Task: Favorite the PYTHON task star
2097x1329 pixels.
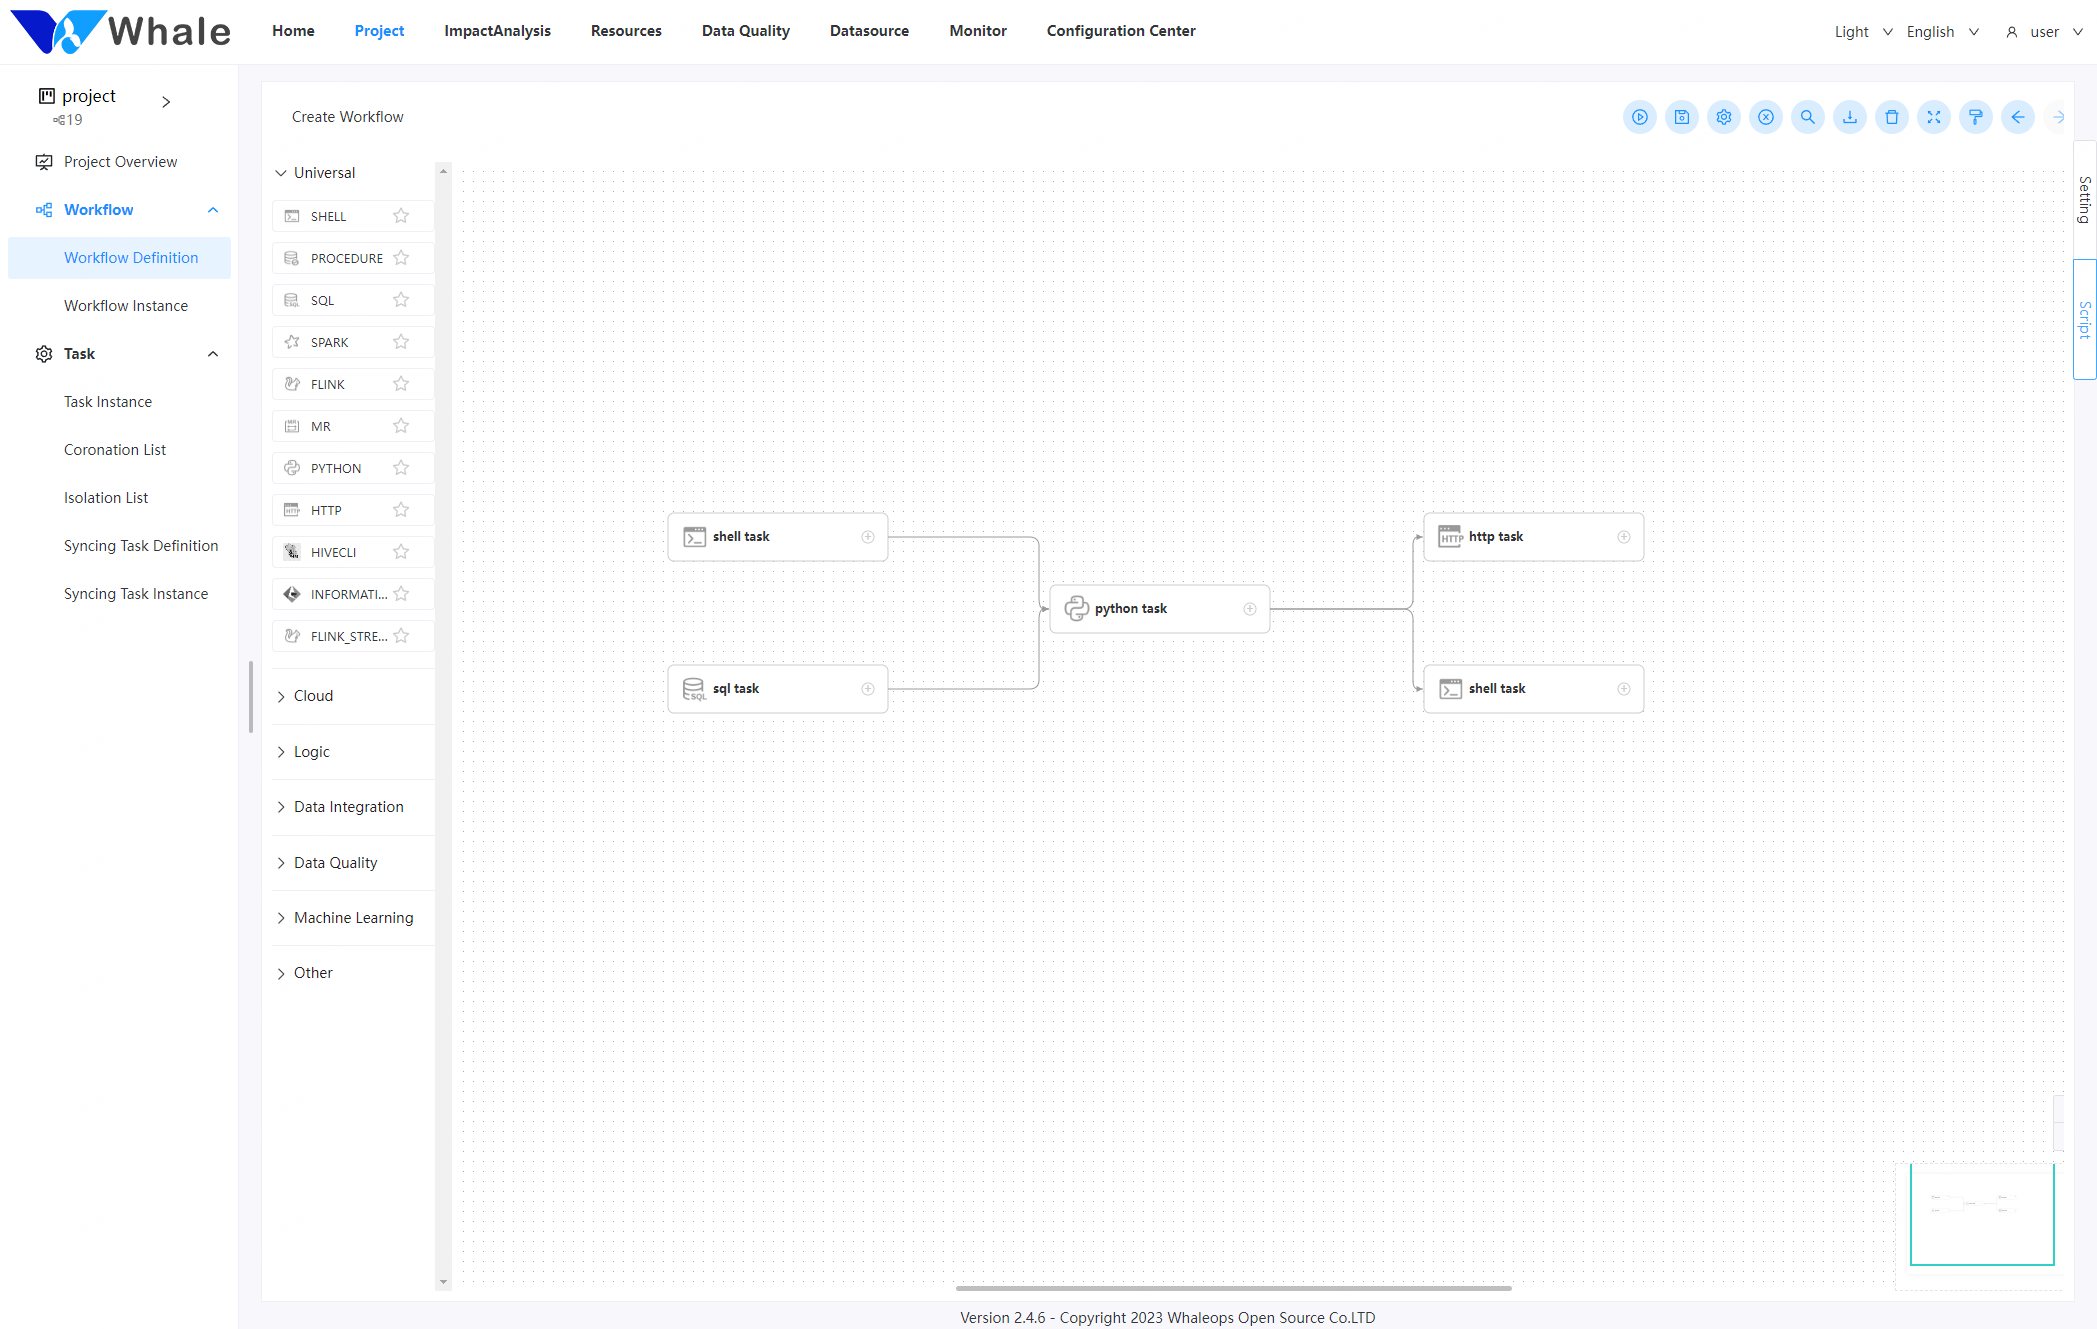Action: point(401,468)
